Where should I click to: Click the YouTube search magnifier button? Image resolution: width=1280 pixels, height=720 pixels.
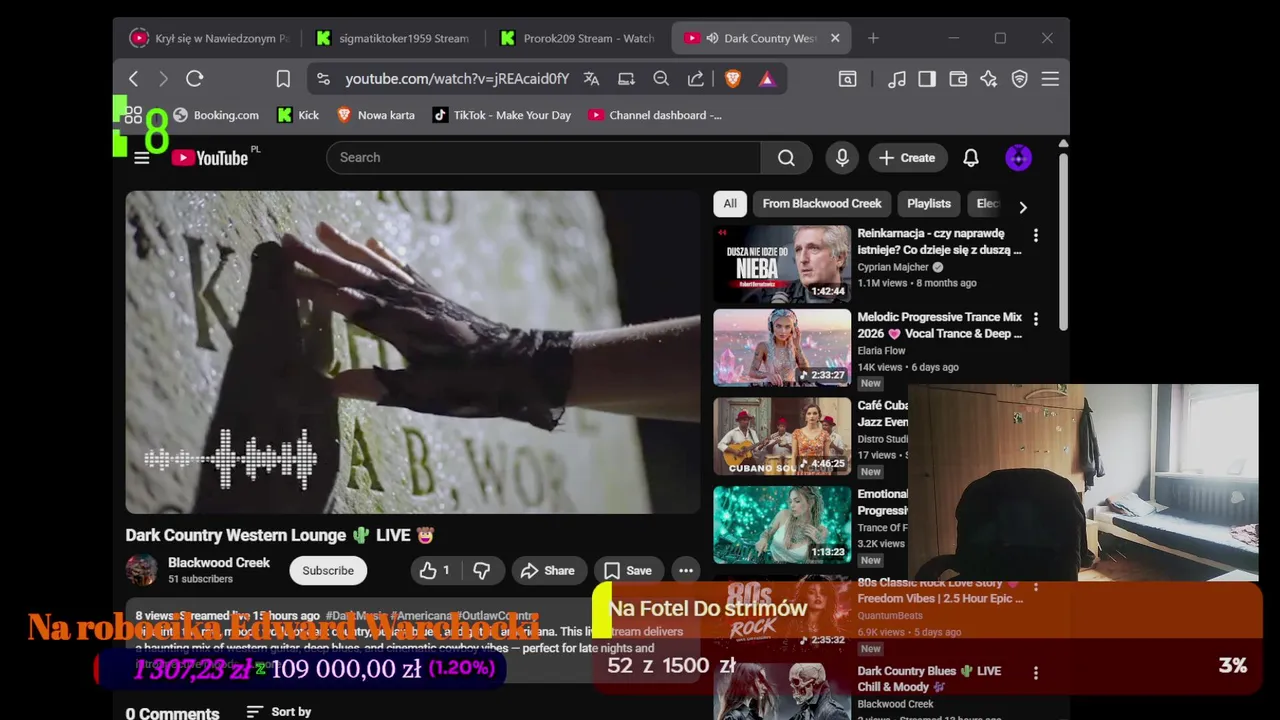[787, 157]
